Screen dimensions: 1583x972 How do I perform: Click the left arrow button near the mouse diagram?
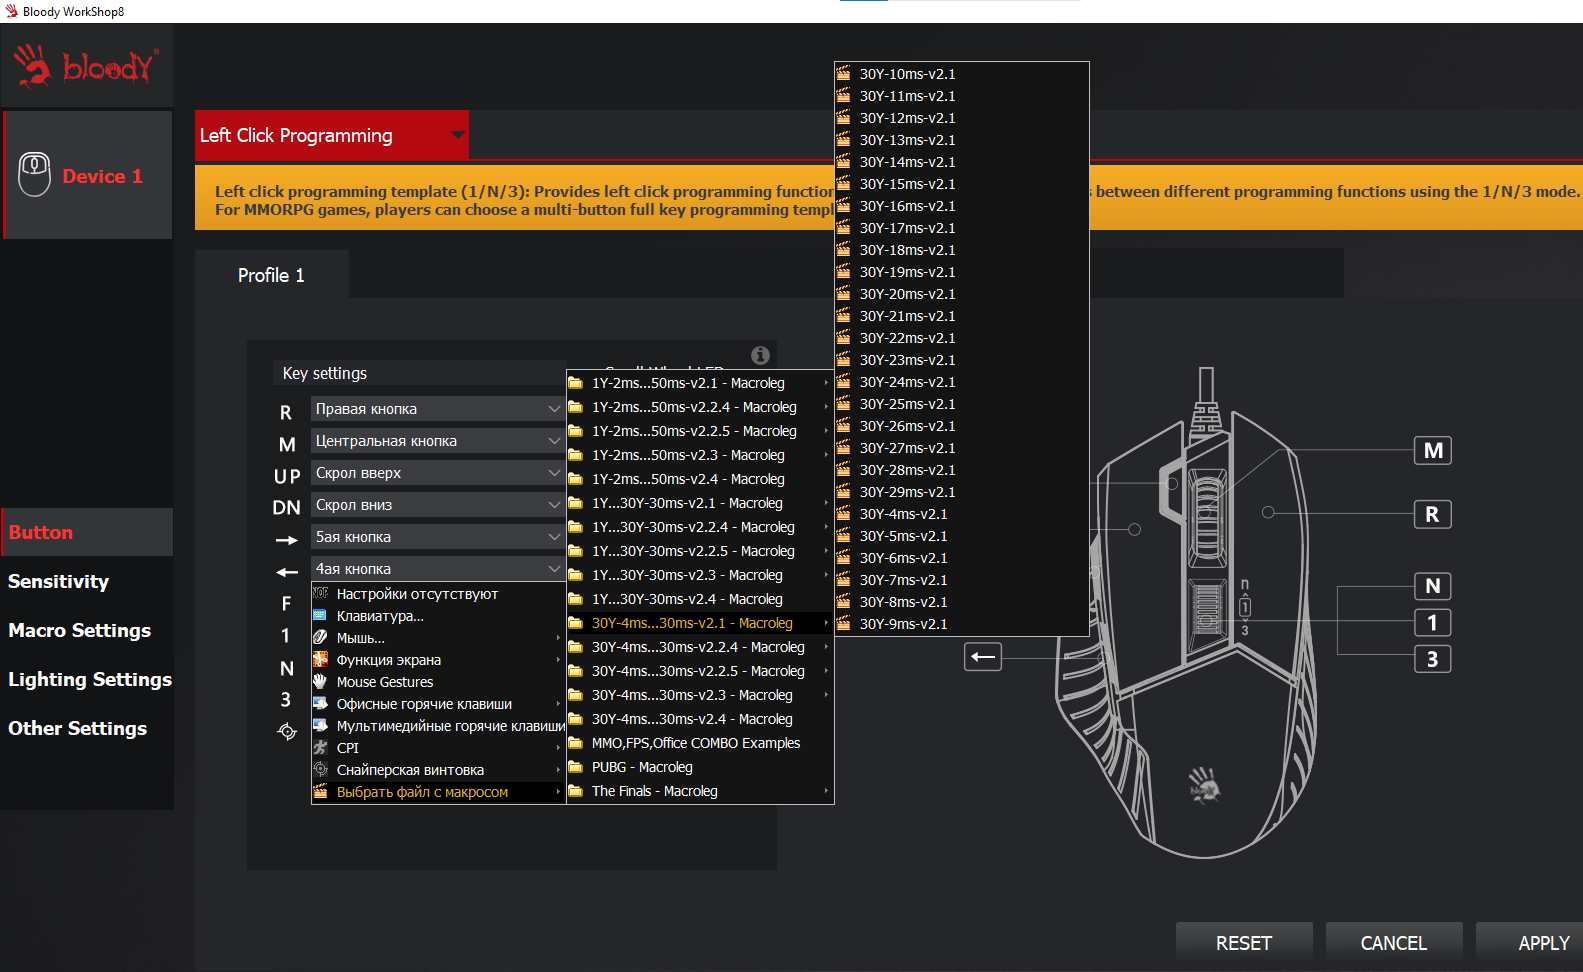pyautogui.click(x=983, y=657)
